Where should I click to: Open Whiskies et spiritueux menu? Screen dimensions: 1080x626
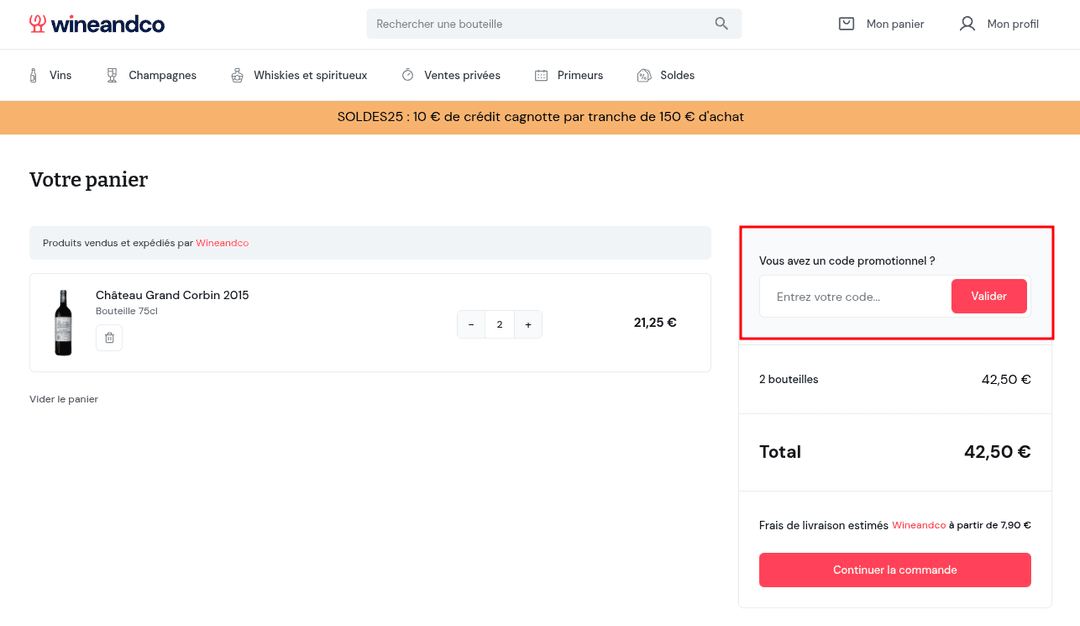click(310, 75)
